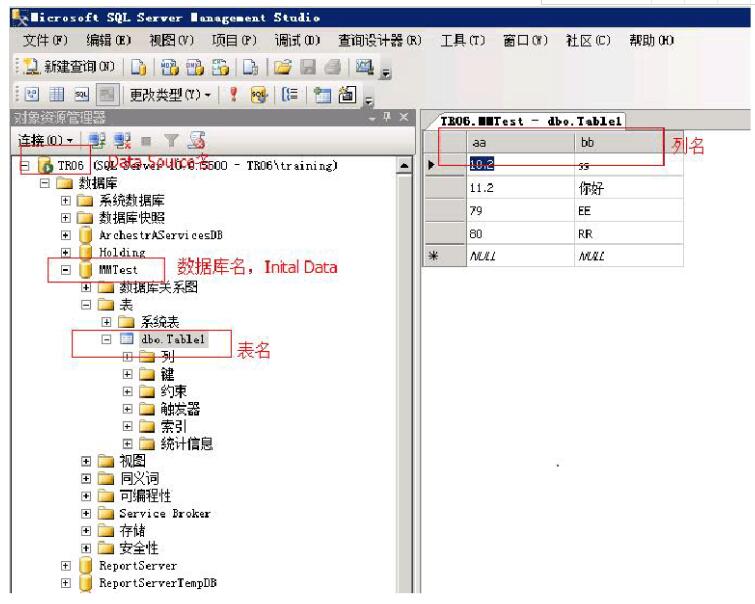Click the red exclamation Execute SQL icon
The width and height of the screenshot is (755, 604).
(234, 94)
